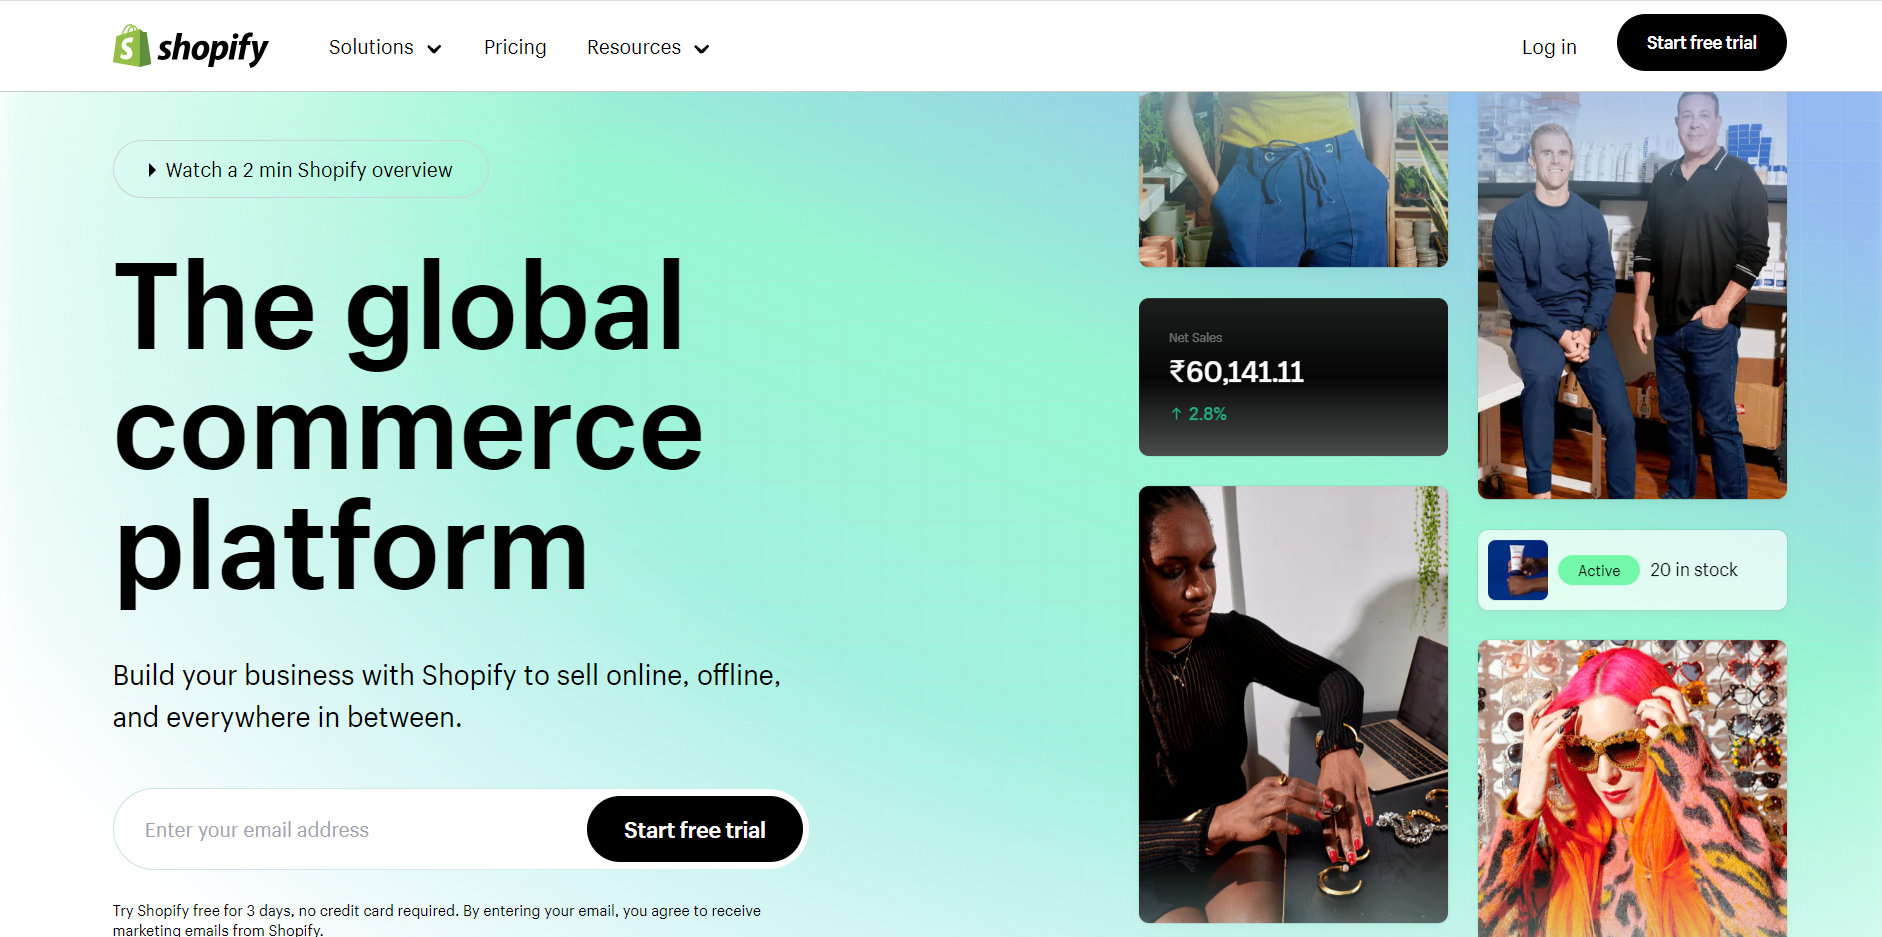Click the green upward arrow near 2.8%
Viewport: 1882px width, 937px height.
point(1177,414)
